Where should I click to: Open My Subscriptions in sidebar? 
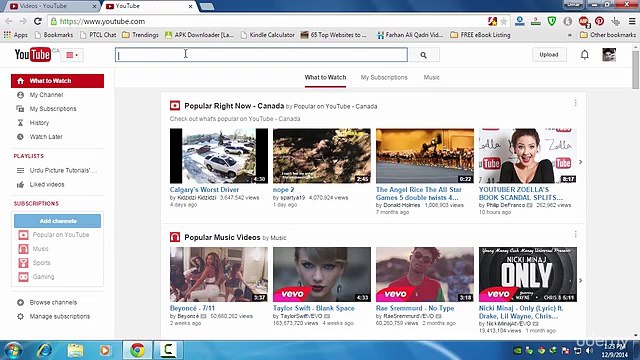click(x=53, y=109)
